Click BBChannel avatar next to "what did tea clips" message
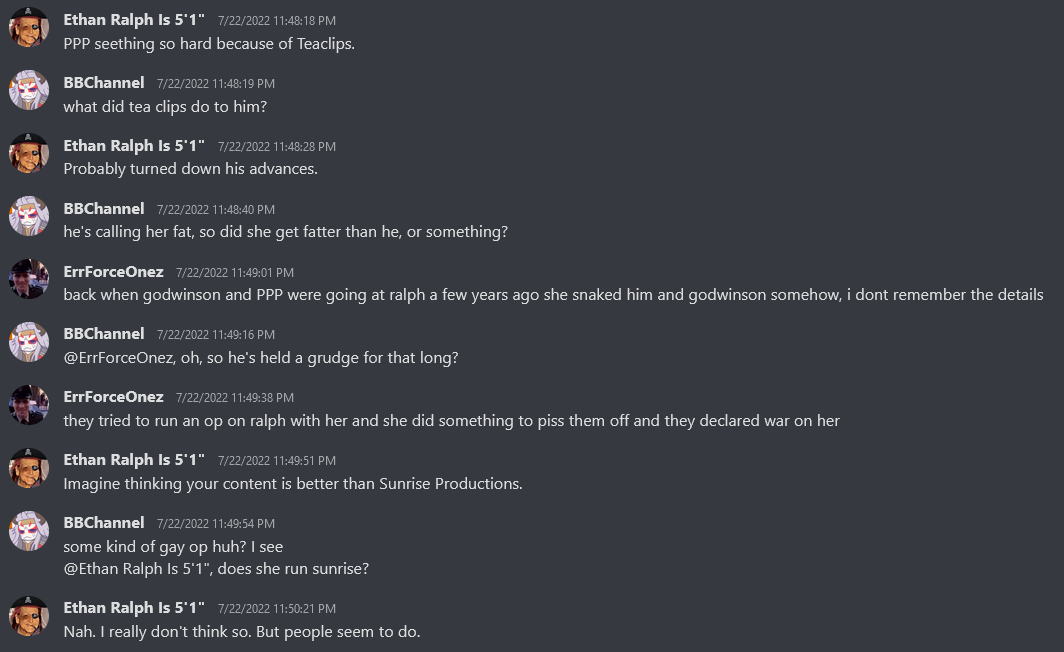1064x652 pixels. (29, 90)
